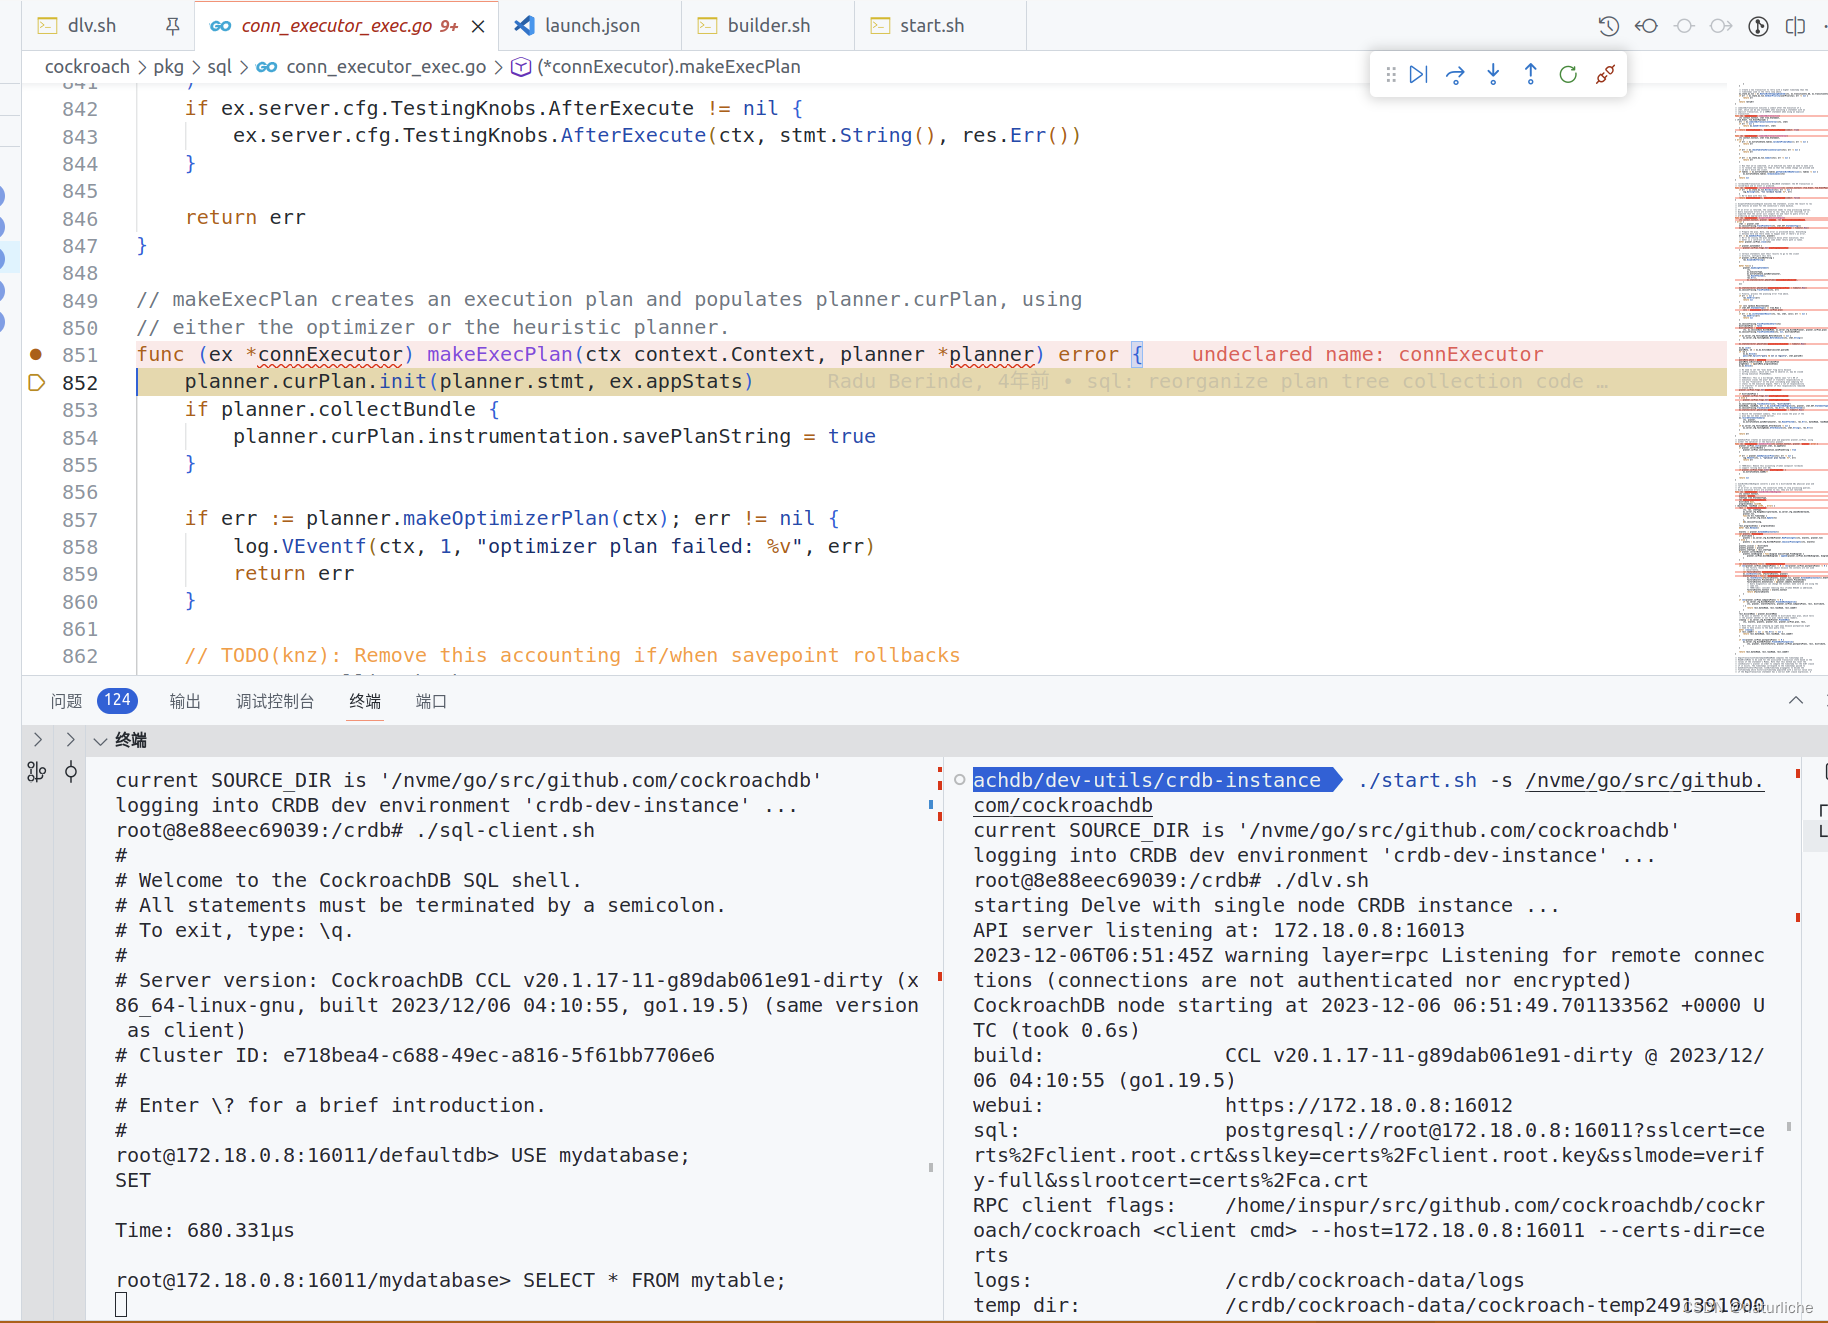1828x1323 pixels.
Task: Click the USE mydatabase; command line
Action: point(600,1155)
